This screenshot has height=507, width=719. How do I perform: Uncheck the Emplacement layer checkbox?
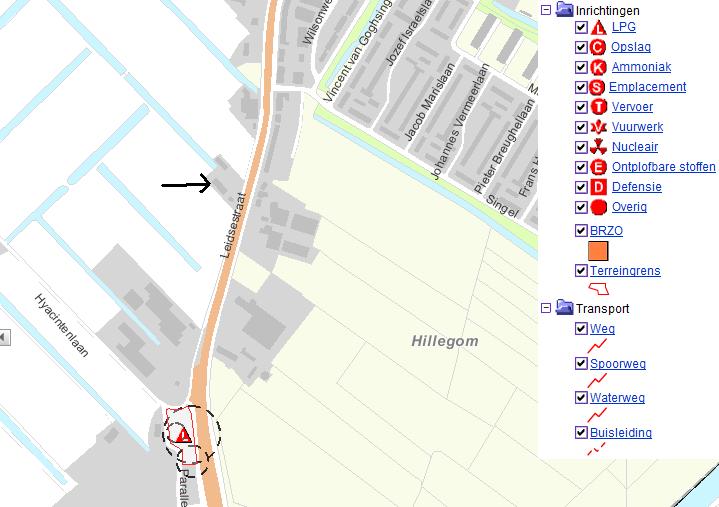click(581, 87)
